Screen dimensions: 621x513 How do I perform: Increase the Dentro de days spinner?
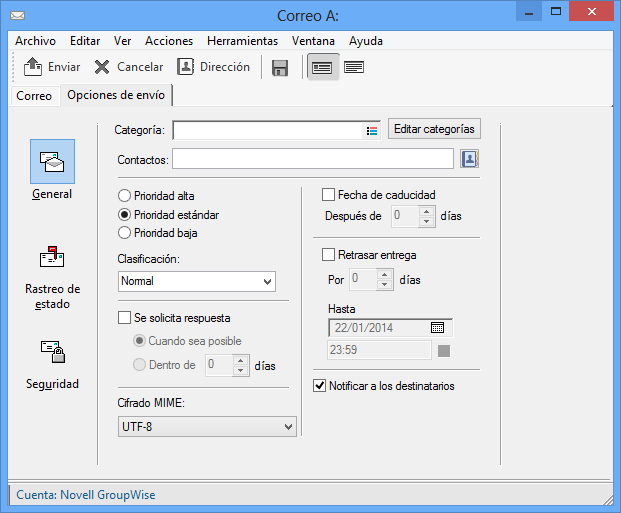240,360
